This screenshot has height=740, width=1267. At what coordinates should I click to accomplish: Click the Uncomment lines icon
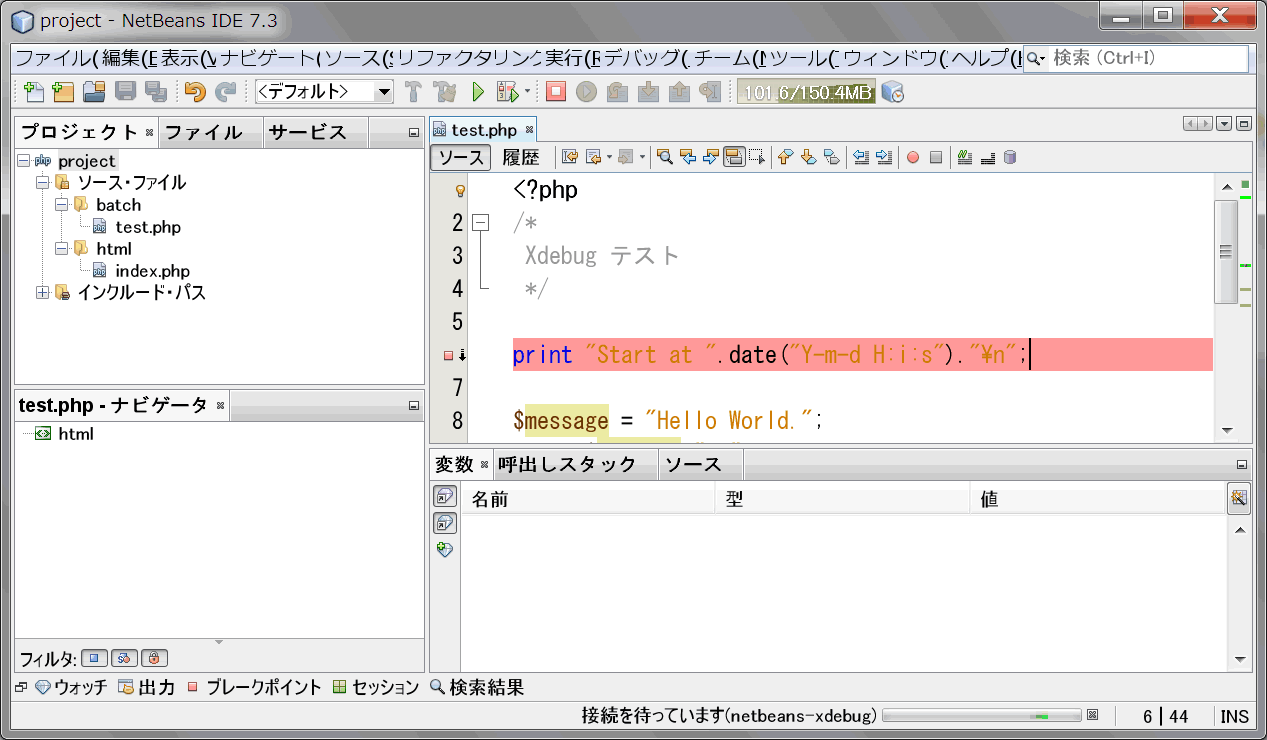pos(988,157)
